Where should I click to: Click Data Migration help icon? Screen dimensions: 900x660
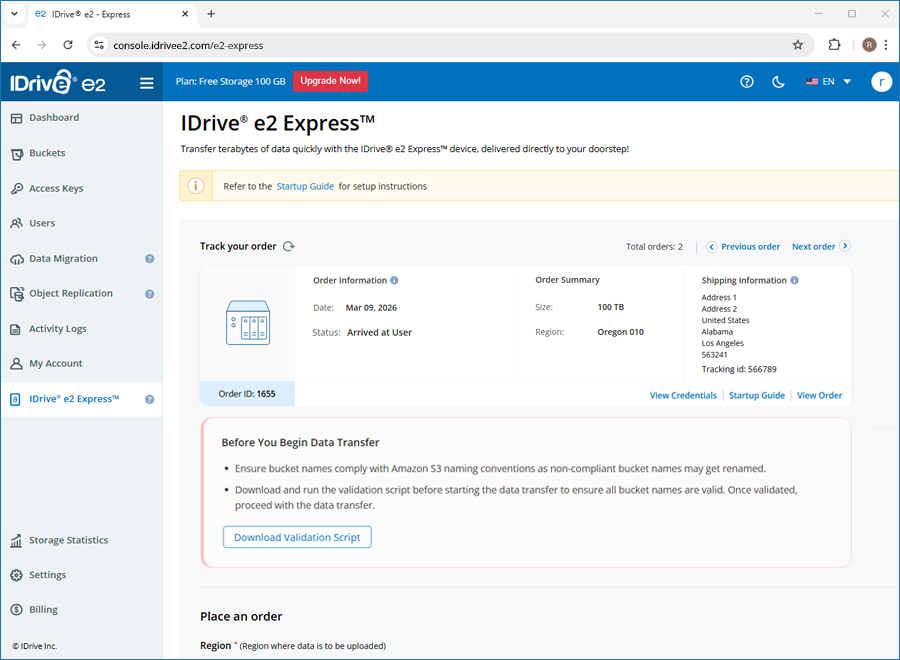point(149,259)
